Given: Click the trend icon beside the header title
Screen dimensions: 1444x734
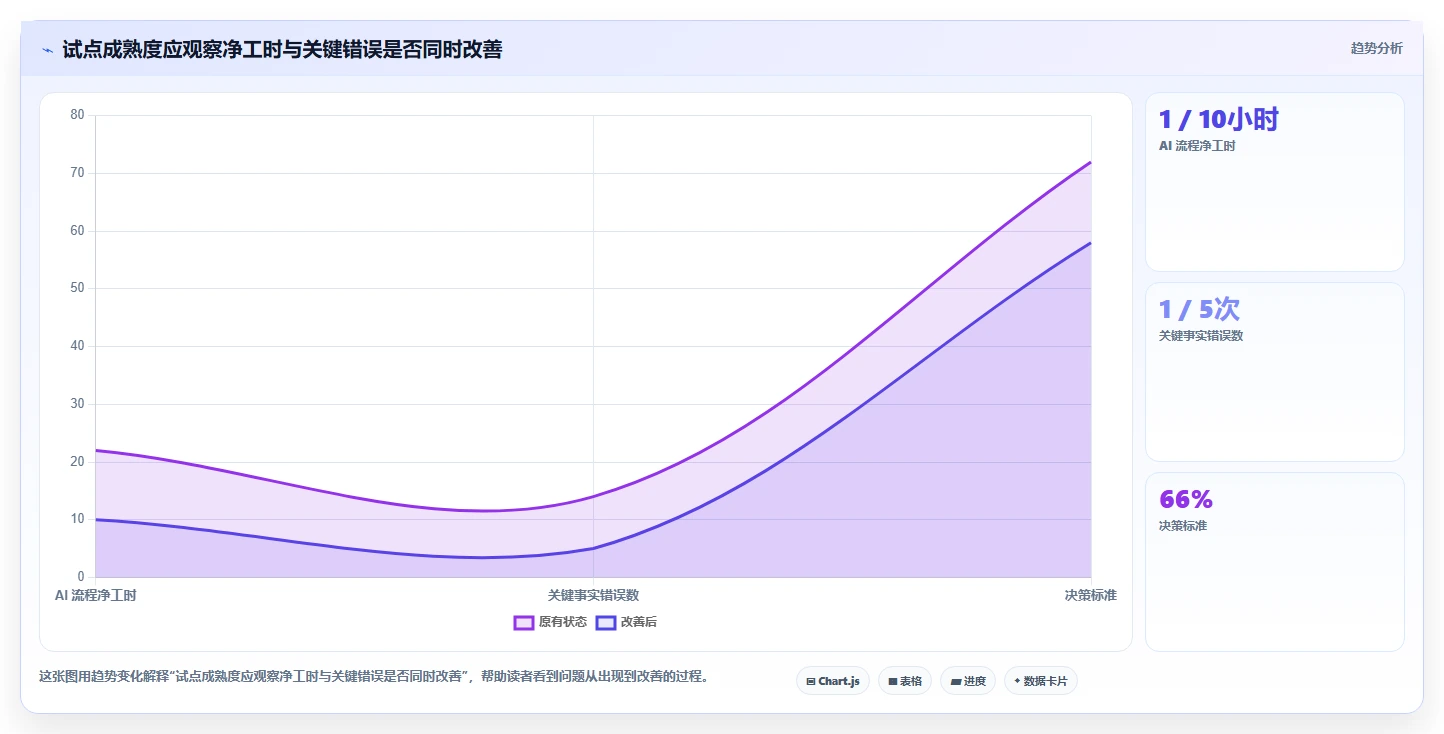Looking at the screenshot, I should [47, 50].
